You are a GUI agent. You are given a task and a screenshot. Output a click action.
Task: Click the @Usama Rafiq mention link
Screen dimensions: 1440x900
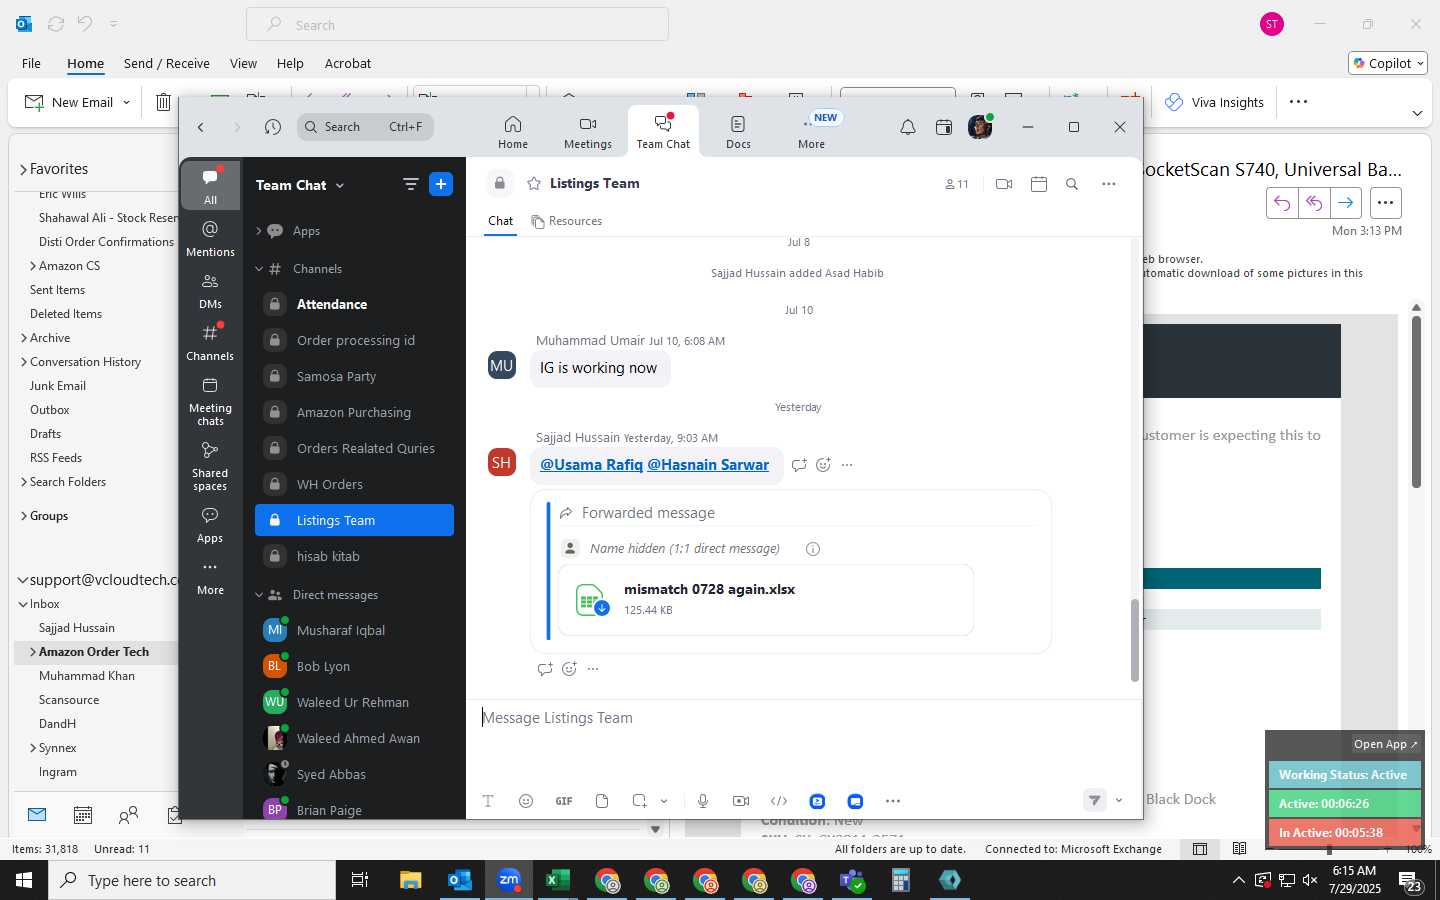[591, 465]
